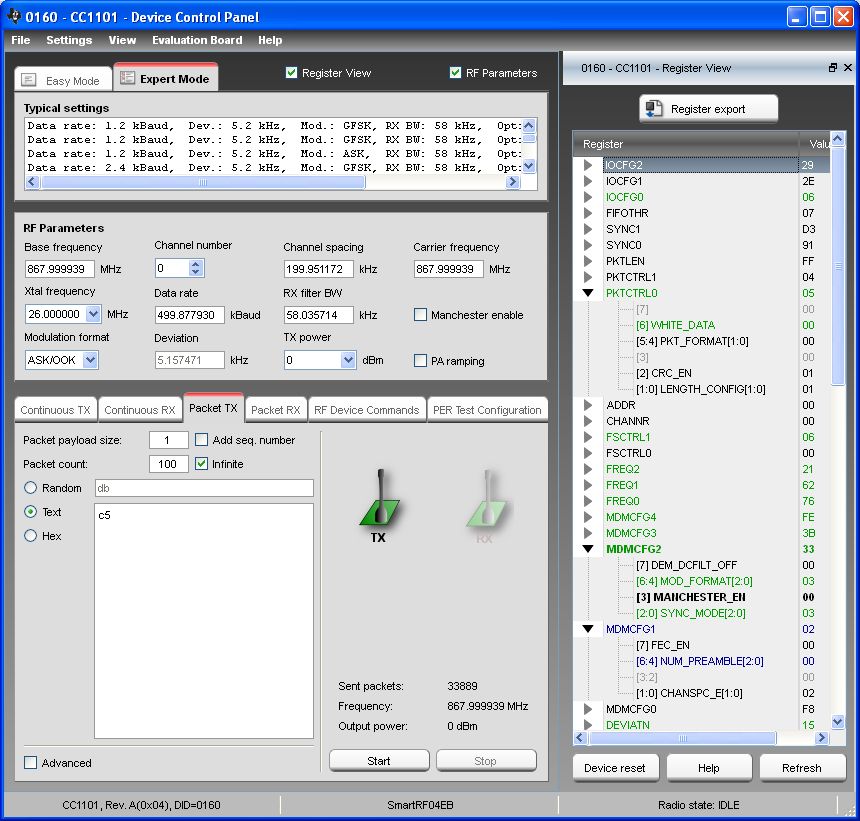This screenshot has width=860, height=821.
Task: Enable the PA ramping checkbox
Action: pyautogui.click(x=420, y=360)
